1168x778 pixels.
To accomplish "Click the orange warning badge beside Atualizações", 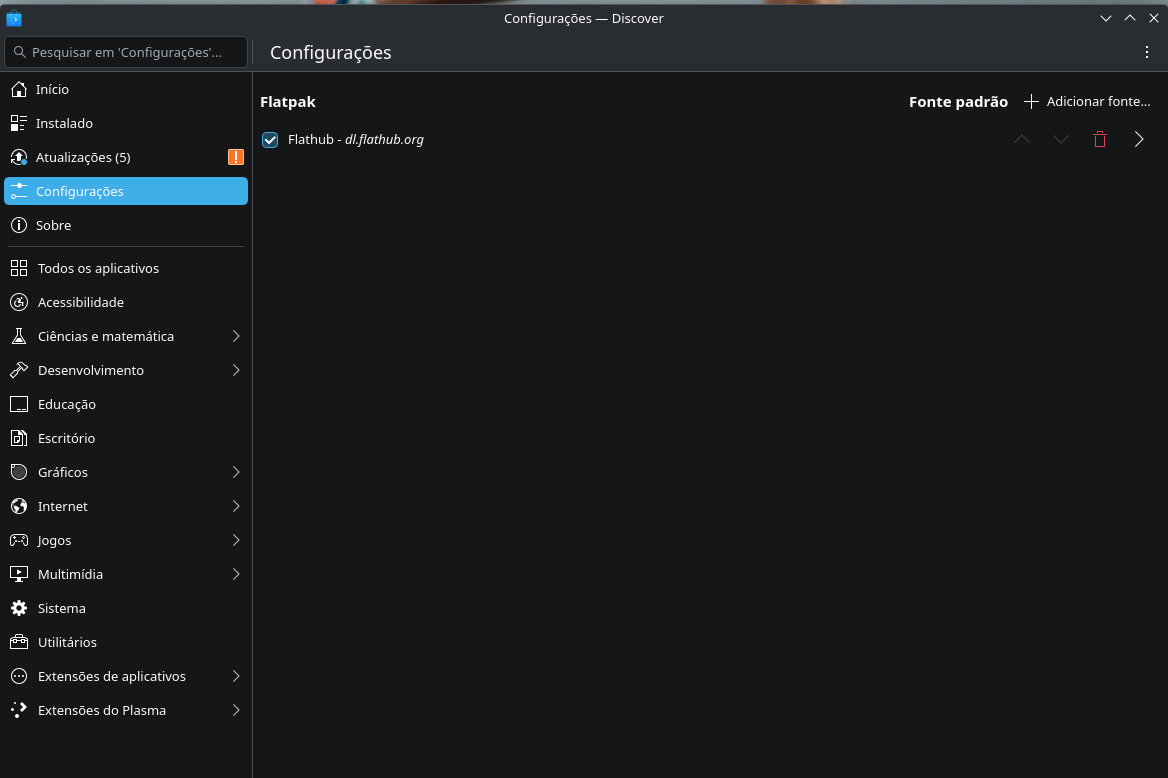I will pos(235,157).
